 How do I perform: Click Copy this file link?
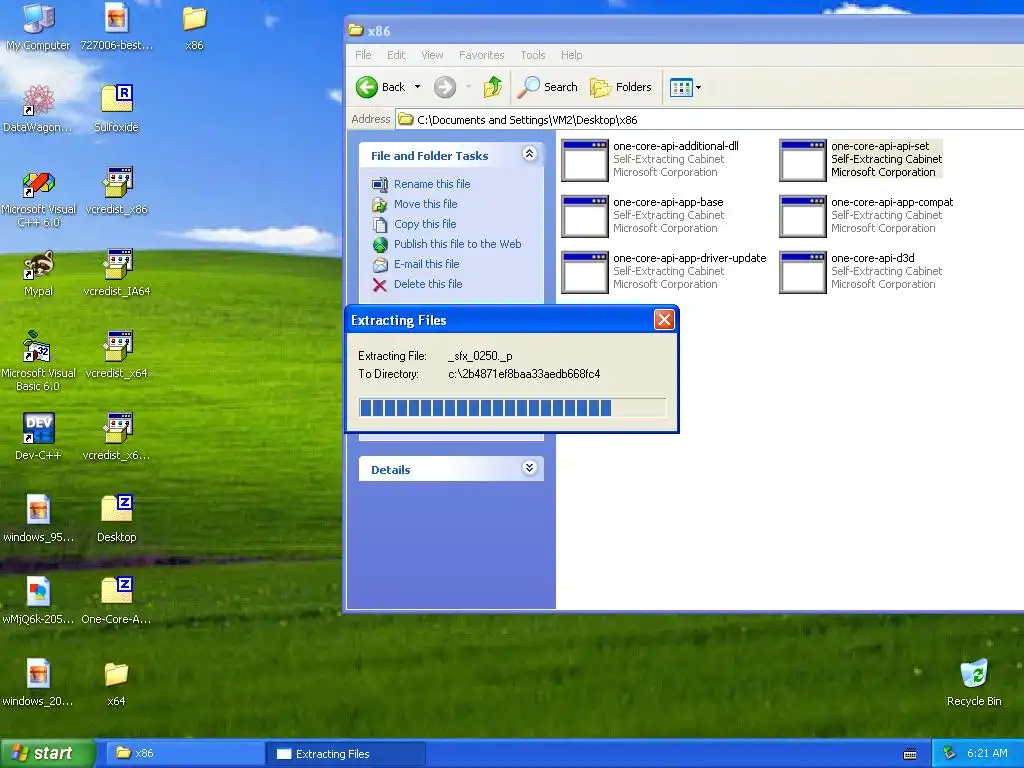pyautogui.click(x=424, y=224)
